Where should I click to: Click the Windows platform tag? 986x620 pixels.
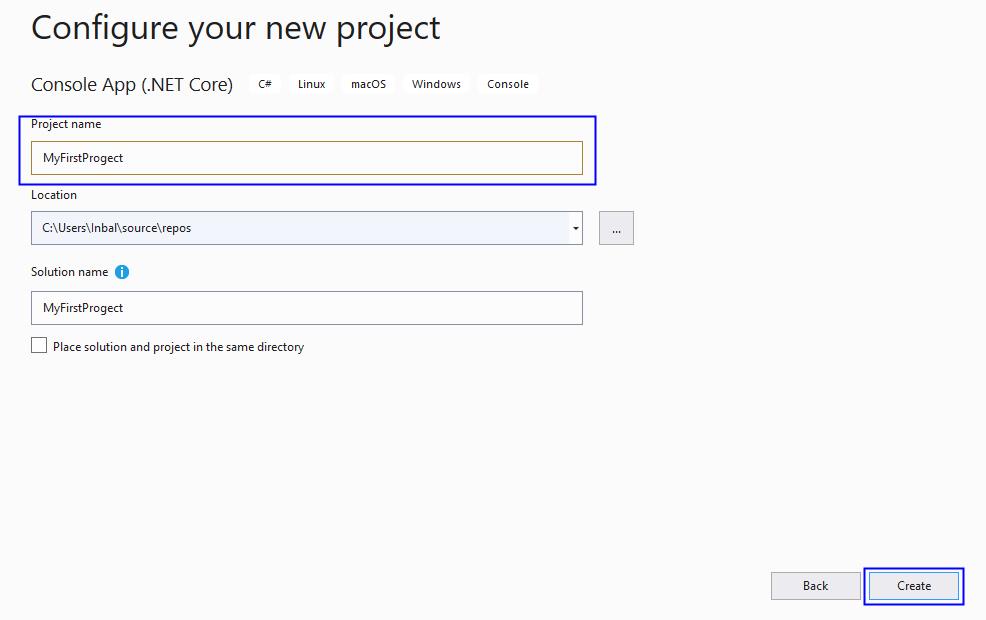coord(436,84)
